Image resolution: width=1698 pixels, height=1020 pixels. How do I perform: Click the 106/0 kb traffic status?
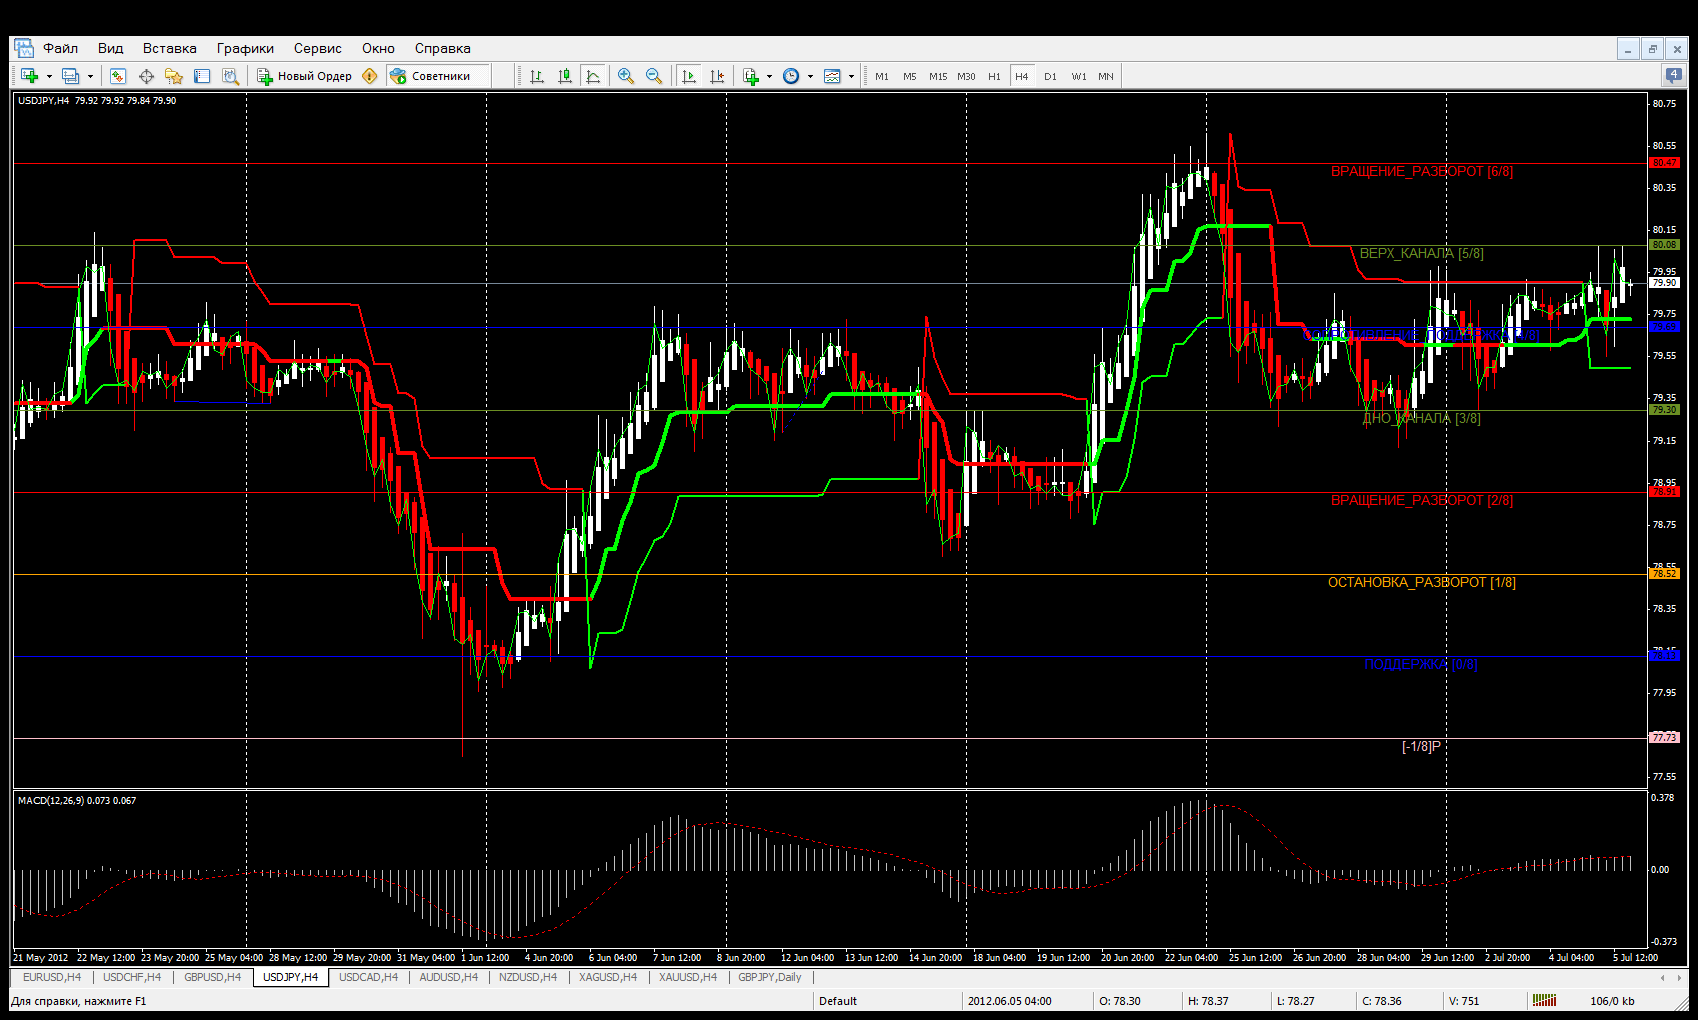coord(1612,1001)
